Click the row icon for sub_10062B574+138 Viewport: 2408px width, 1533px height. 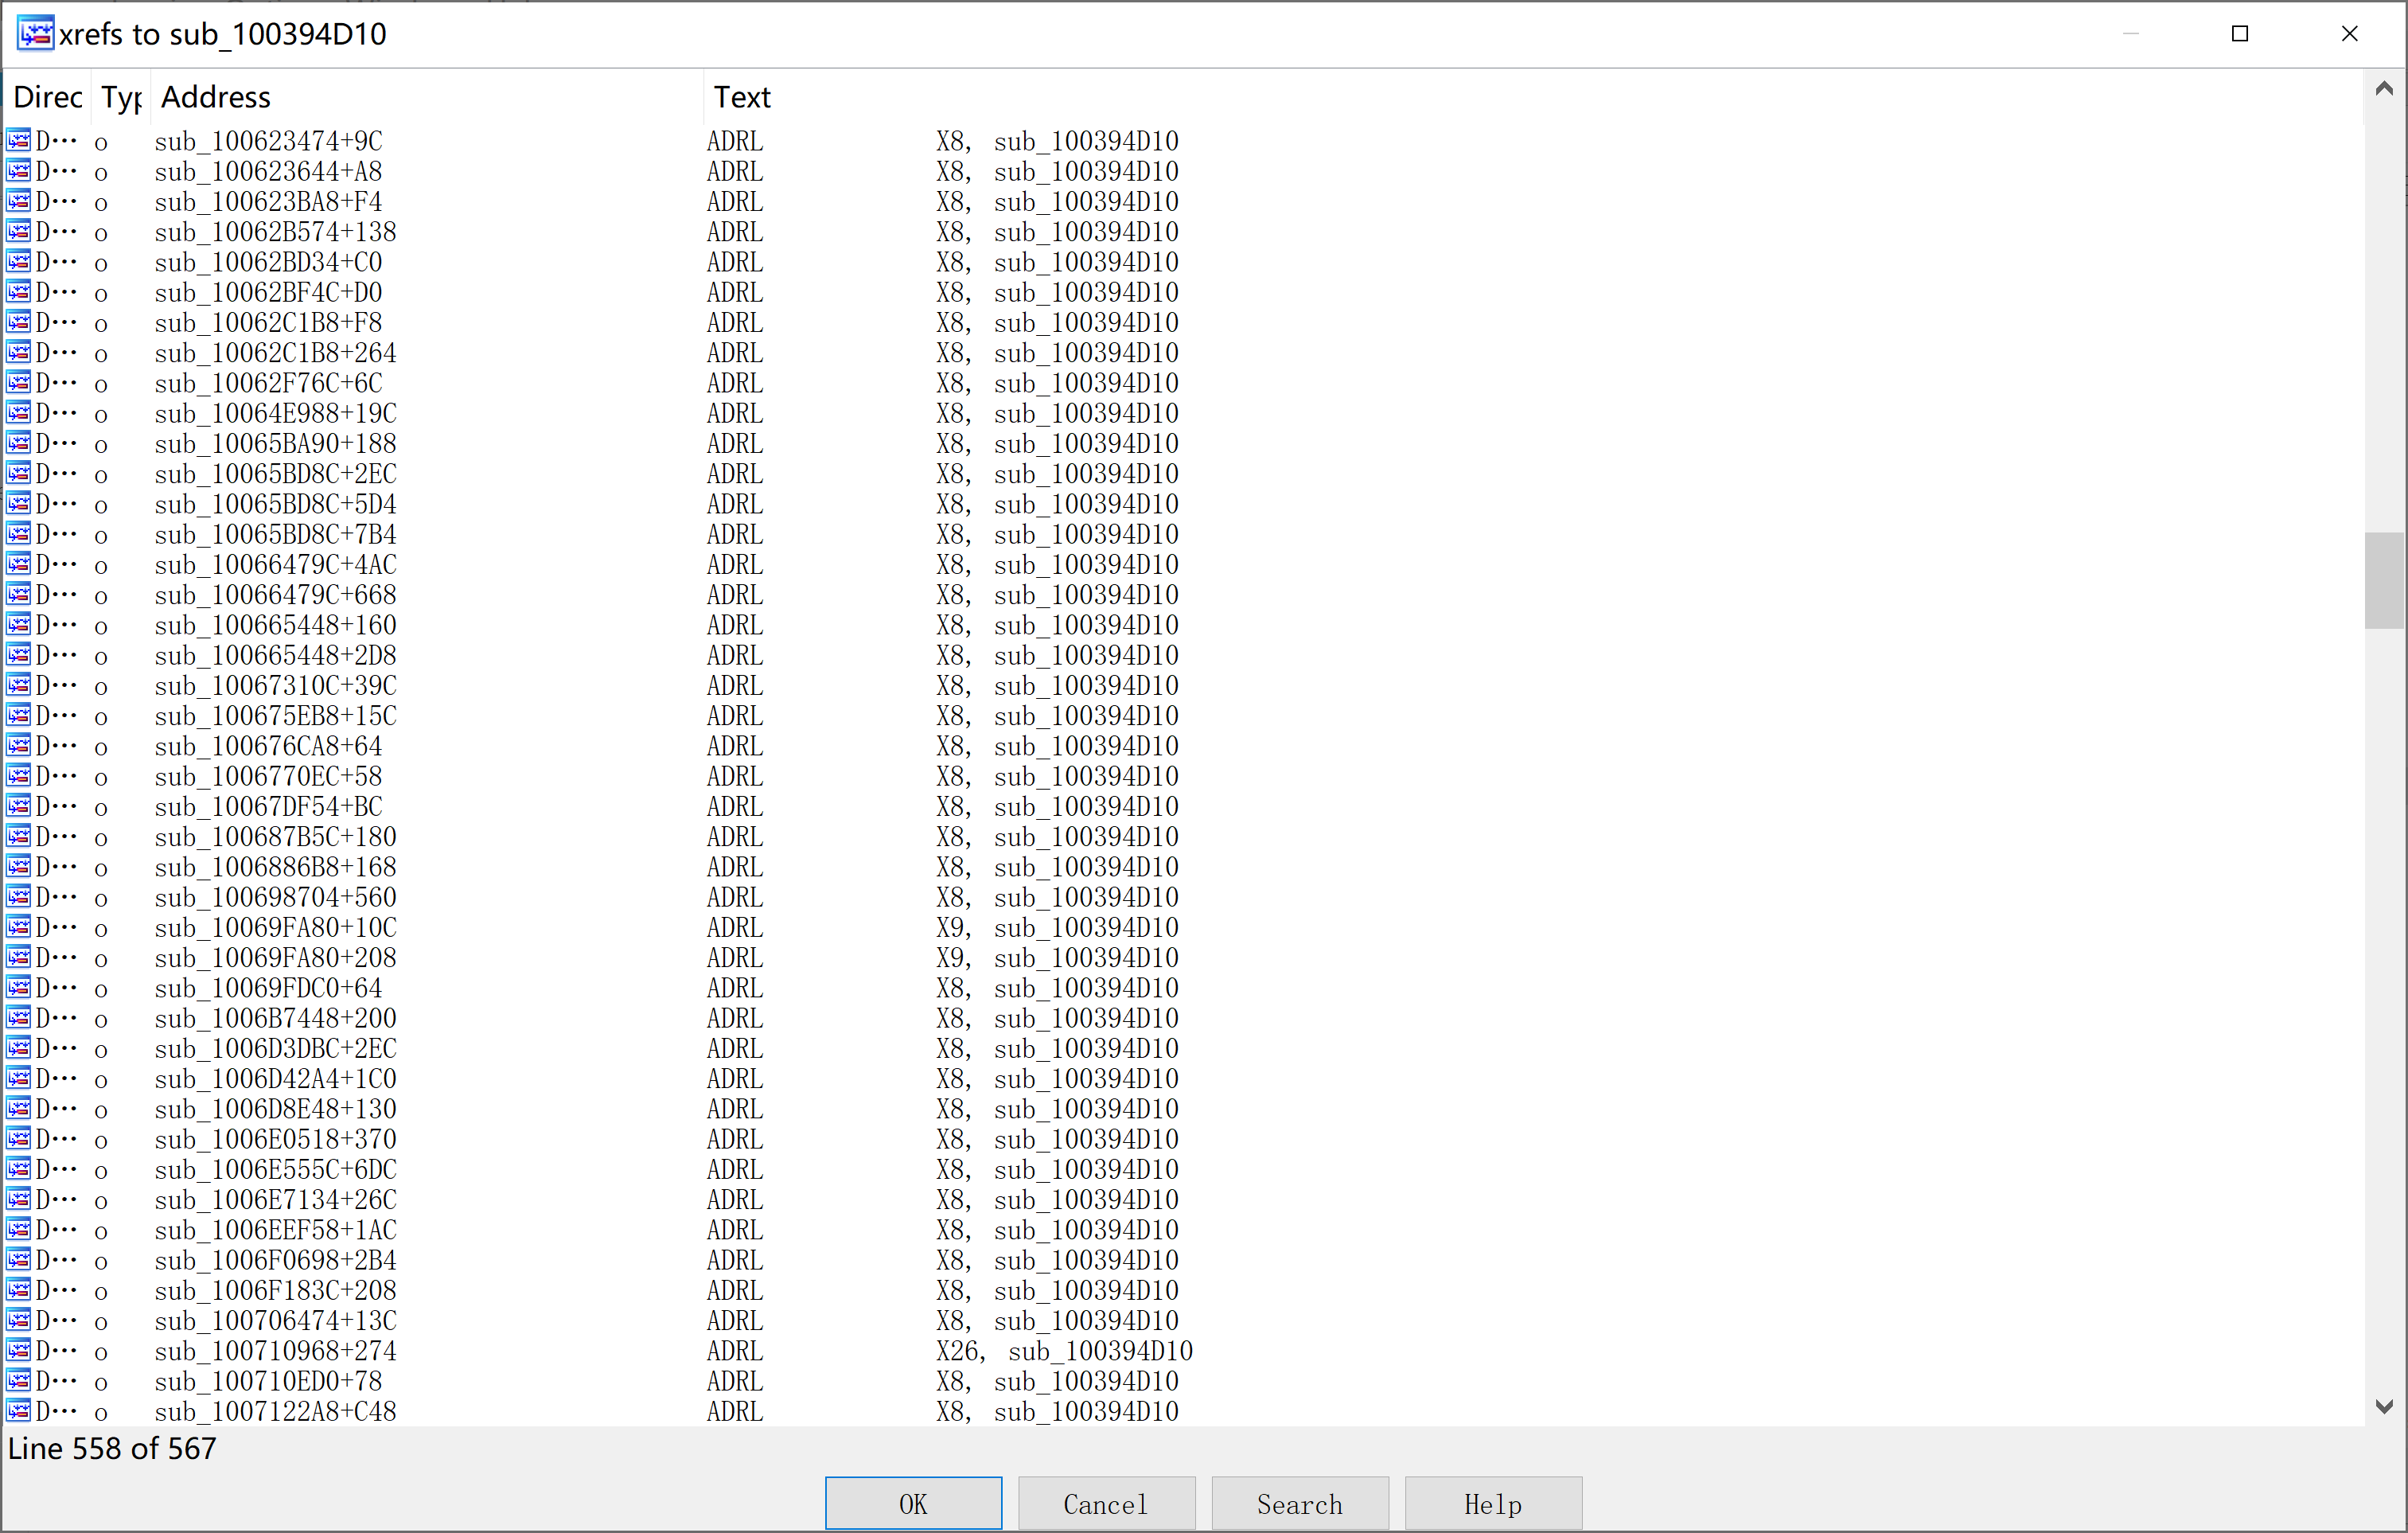click(x=18, y=231)
